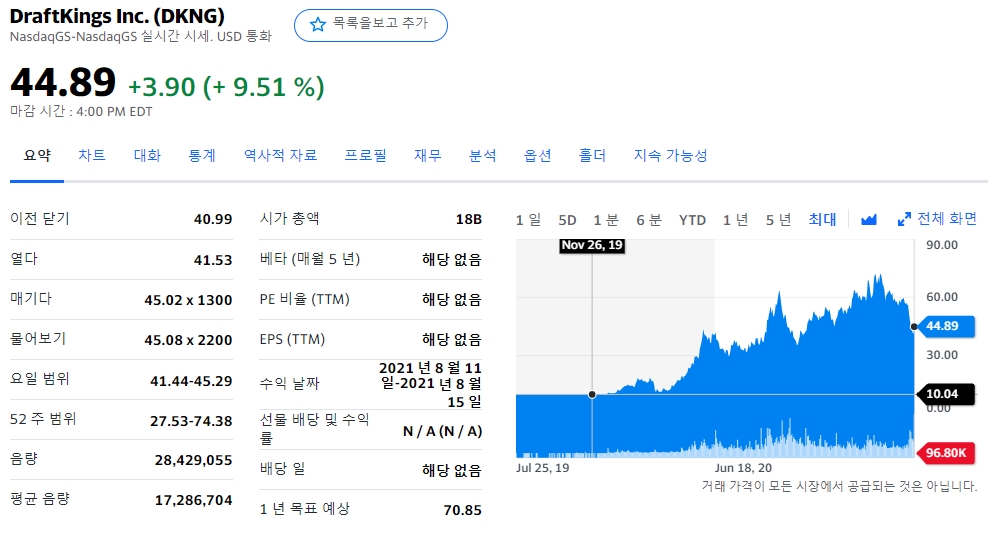Click the ask value 45.08 x 2200
988x535 pixels.
pos(188,340)
